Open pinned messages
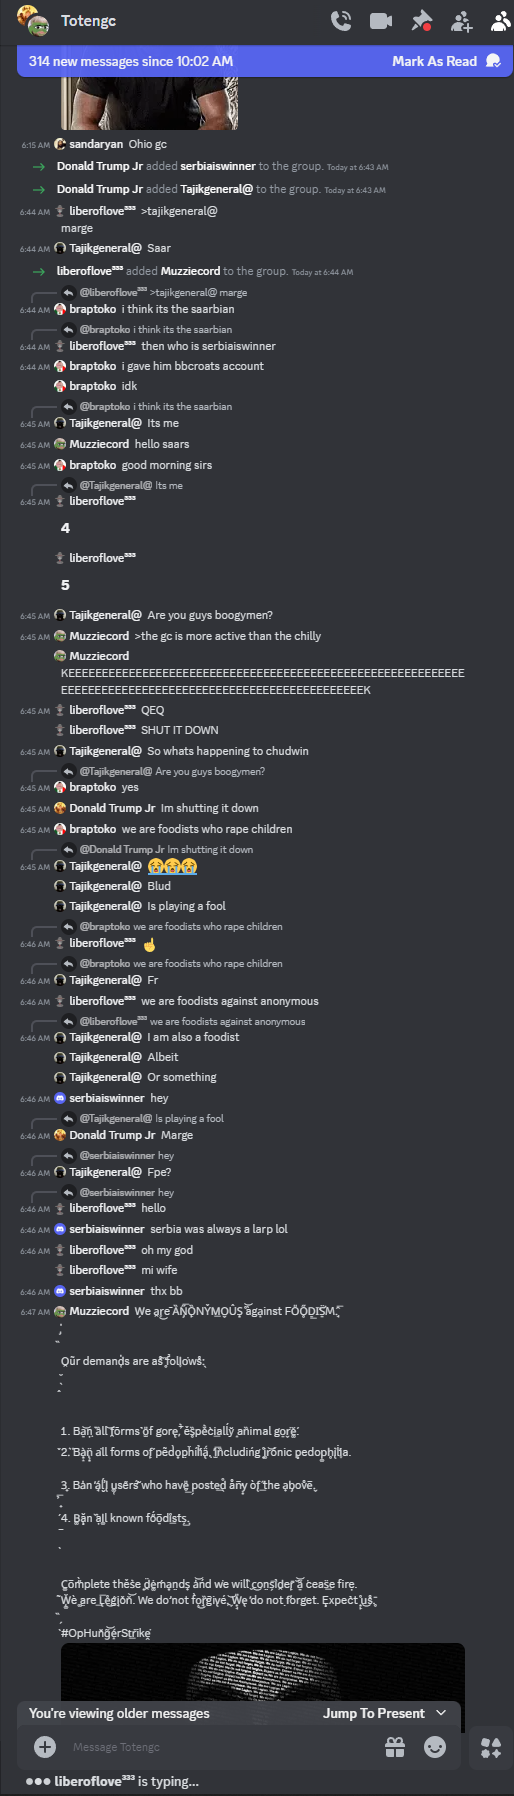This screenshot has width=514, height=1796. coord(422,21)
